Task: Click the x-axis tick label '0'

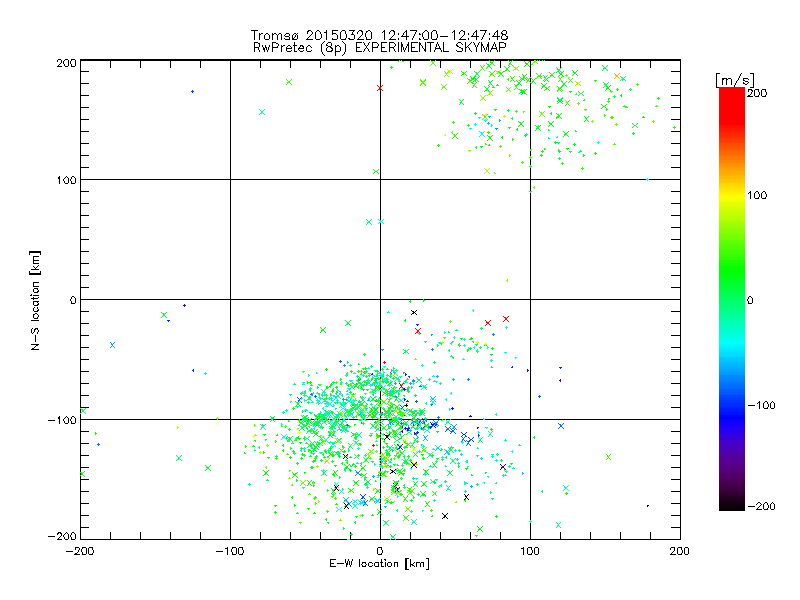Action: (380, 551)
